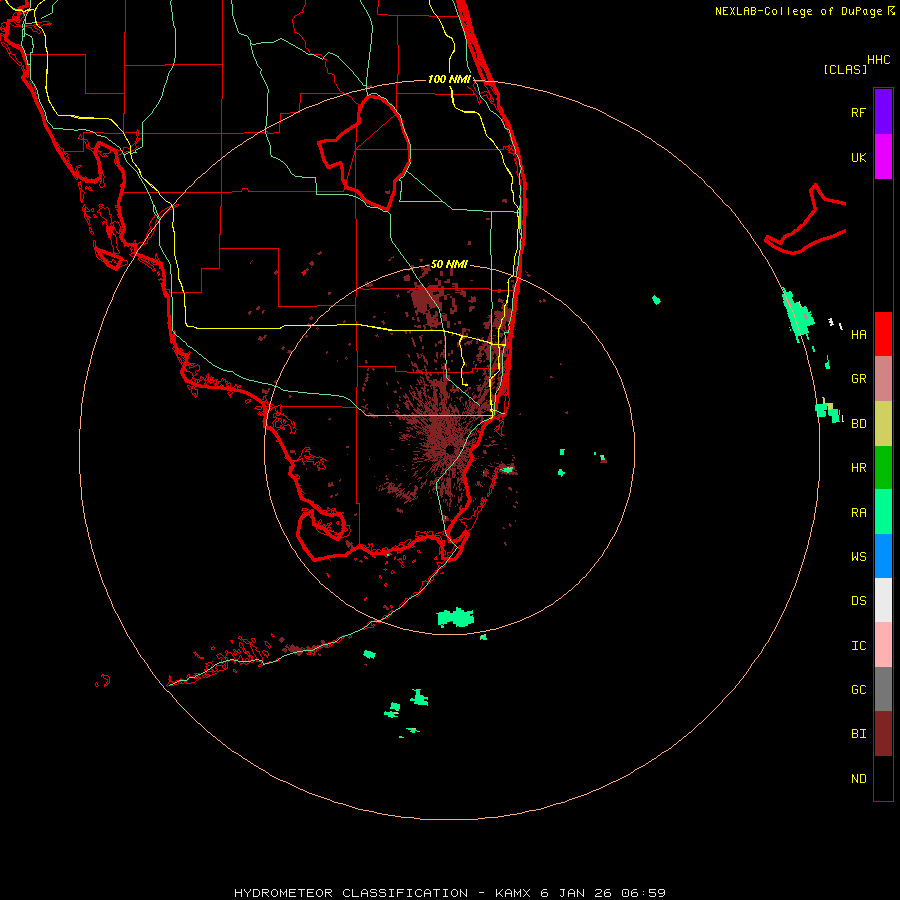Click the RA legend label

coord(858,513)
